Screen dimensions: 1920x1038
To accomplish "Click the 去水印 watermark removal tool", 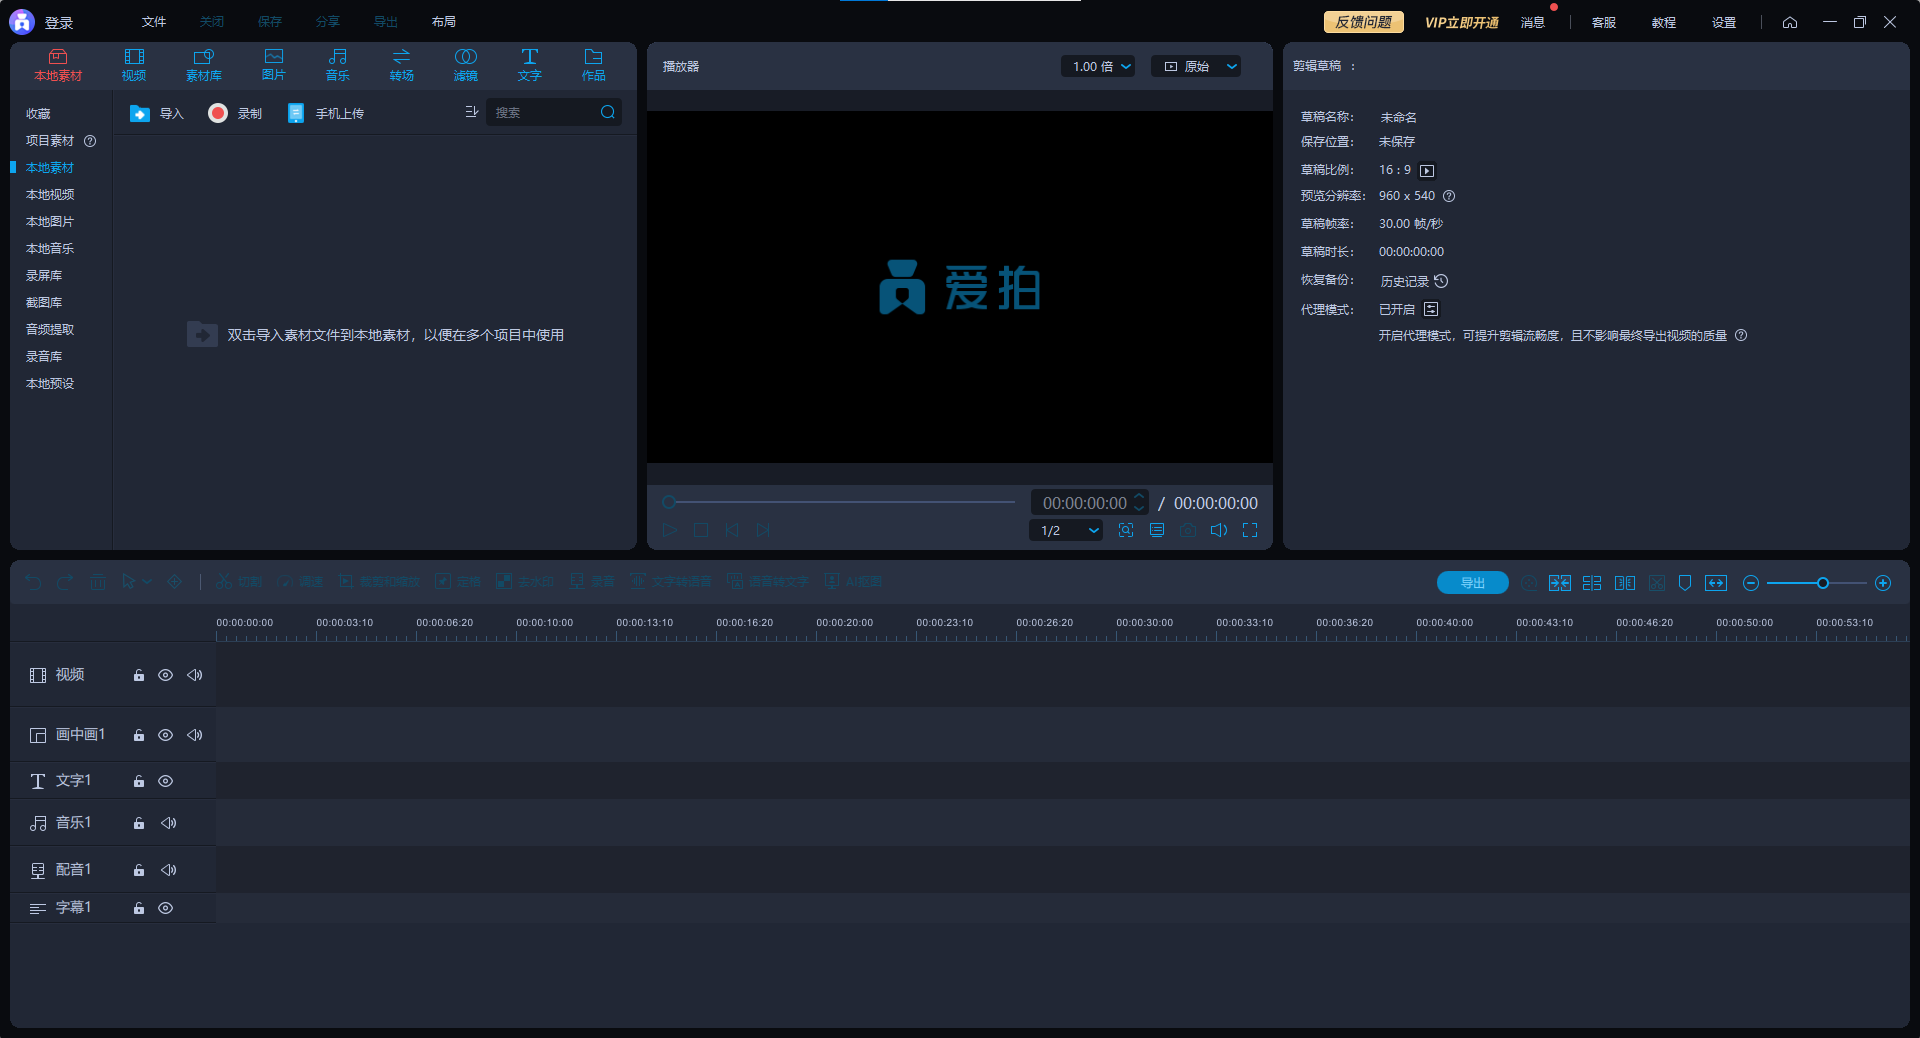I will click(525, 582).
